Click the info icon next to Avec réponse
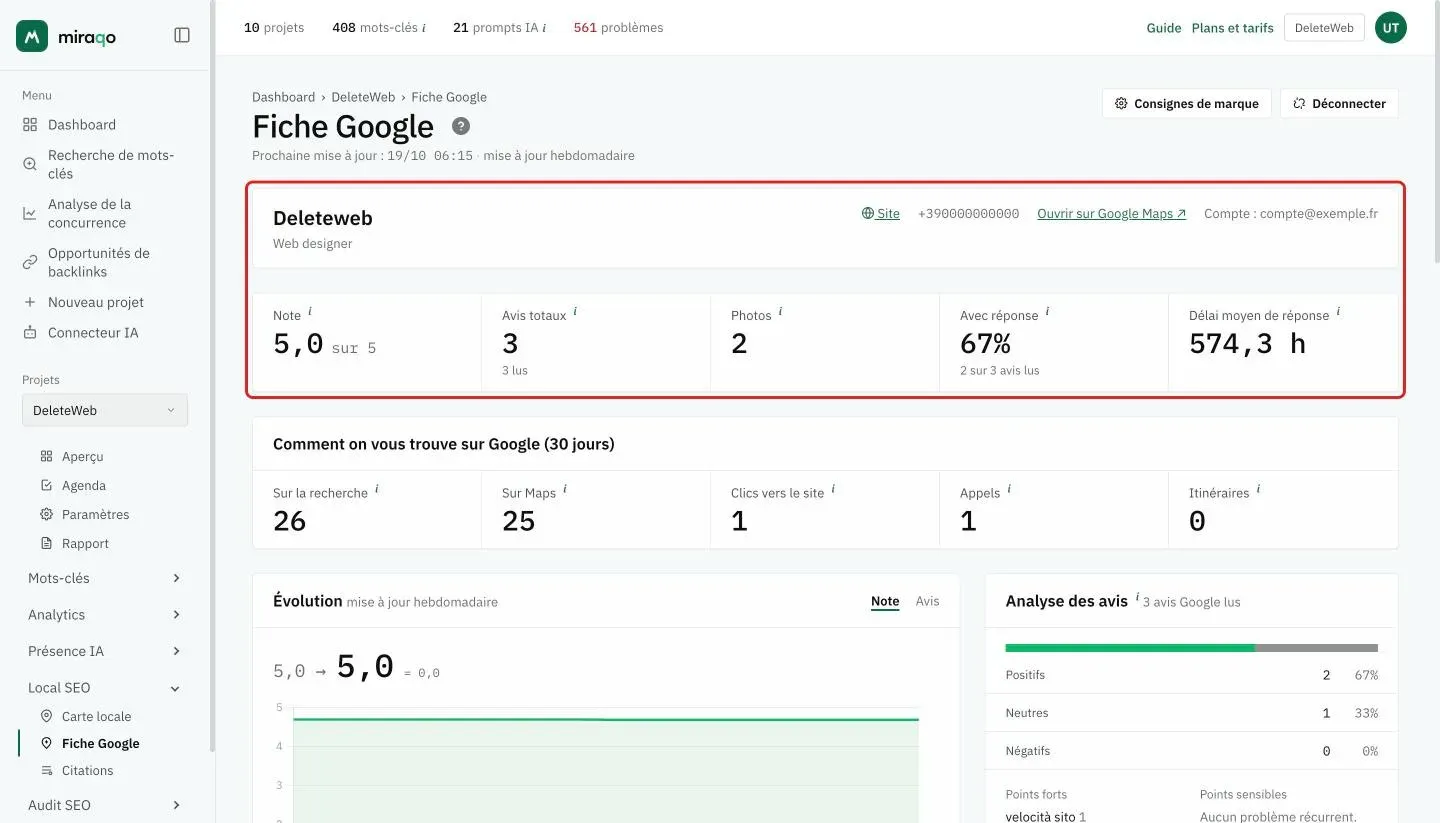Screen dimensions: 1440x823 click(1047, 312)
